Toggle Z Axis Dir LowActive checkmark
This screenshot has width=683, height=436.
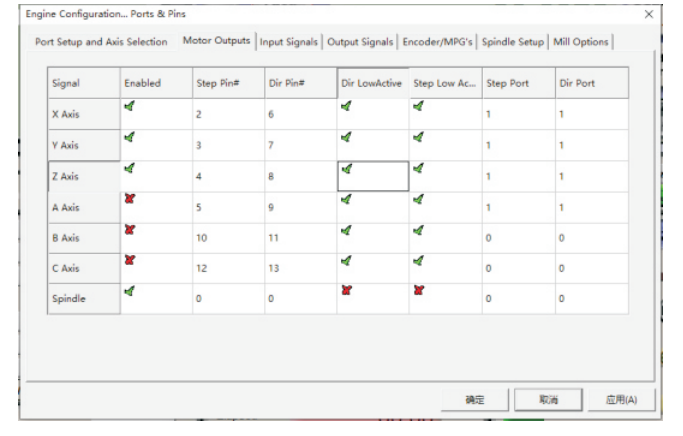(x=346, y=169)
